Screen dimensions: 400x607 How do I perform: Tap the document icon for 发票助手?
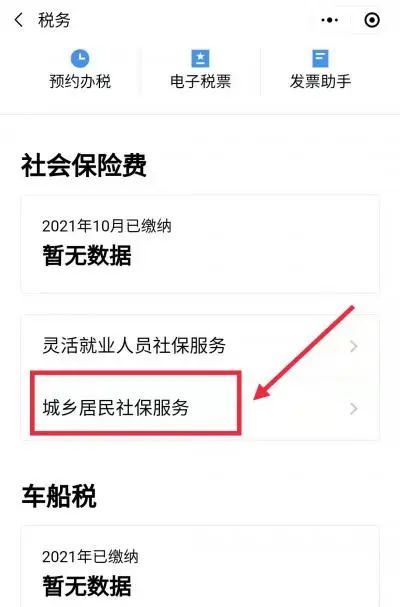tap(320, 59)
